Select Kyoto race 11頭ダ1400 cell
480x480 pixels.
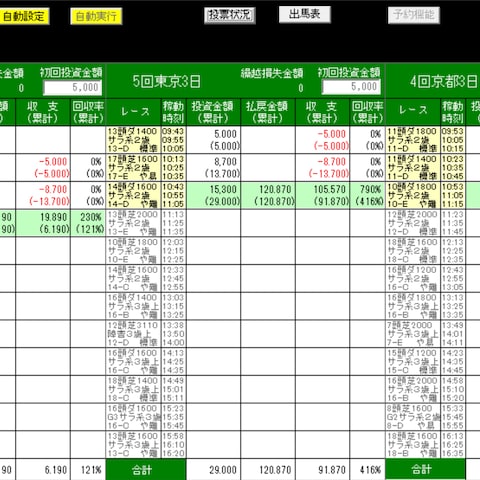[x=413, y=167]
